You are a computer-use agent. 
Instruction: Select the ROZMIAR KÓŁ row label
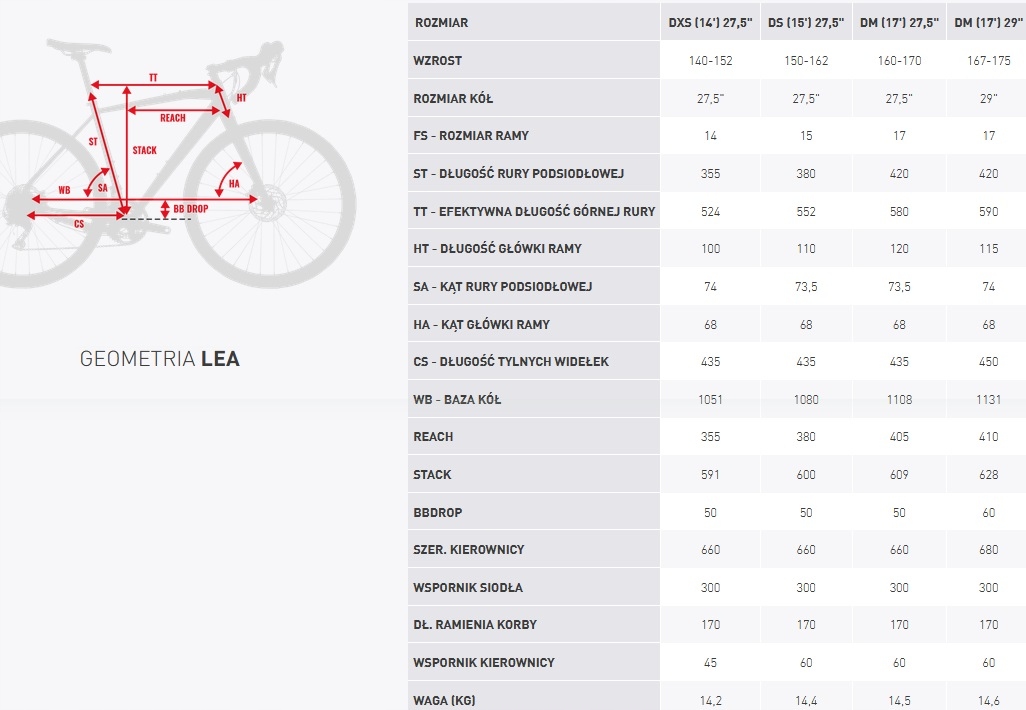tap(453, 98)
